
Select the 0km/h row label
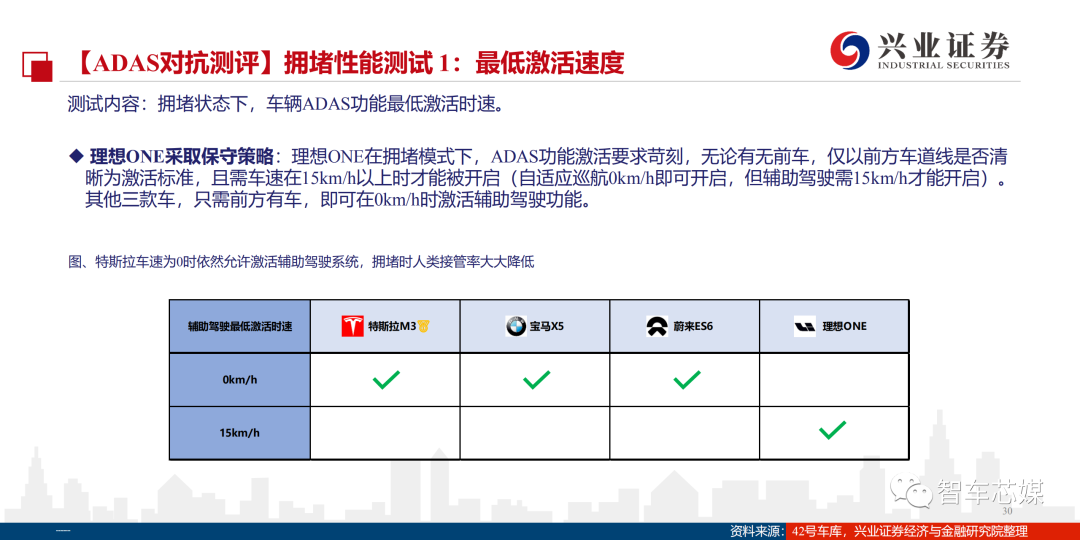[x=240, y=380]
